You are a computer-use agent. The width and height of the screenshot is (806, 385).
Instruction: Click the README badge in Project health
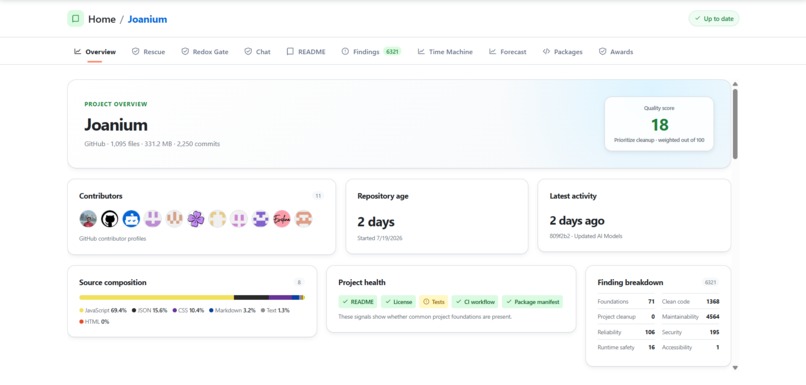click(x=358, y=302)
